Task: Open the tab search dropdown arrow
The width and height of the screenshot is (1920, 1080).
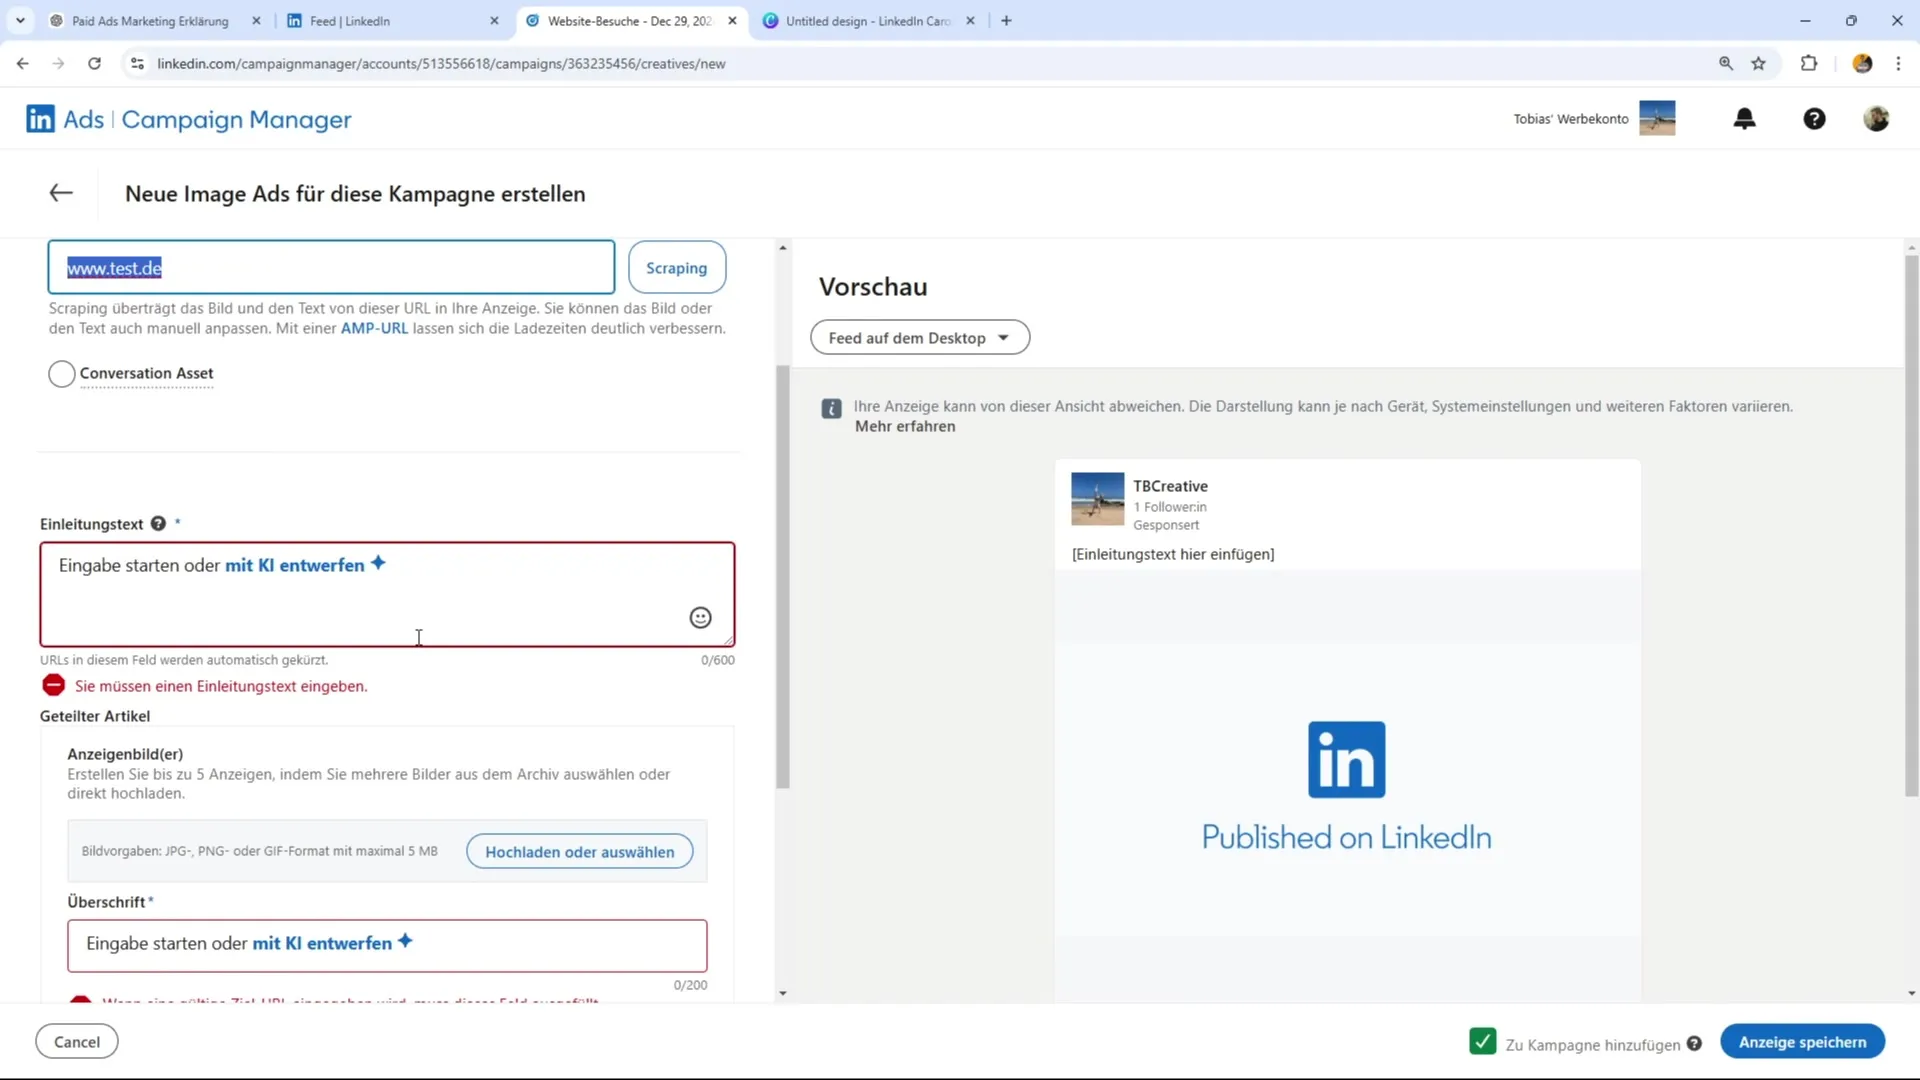Action: point(20,20)
